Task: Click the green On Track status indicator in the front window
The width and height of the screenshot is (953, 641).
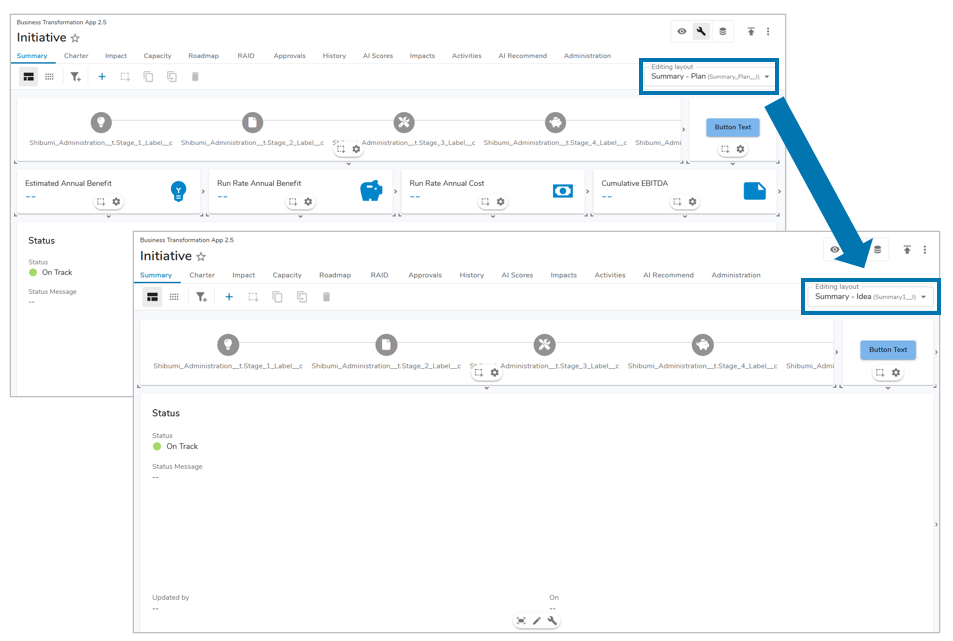Action: pos(158,446)
